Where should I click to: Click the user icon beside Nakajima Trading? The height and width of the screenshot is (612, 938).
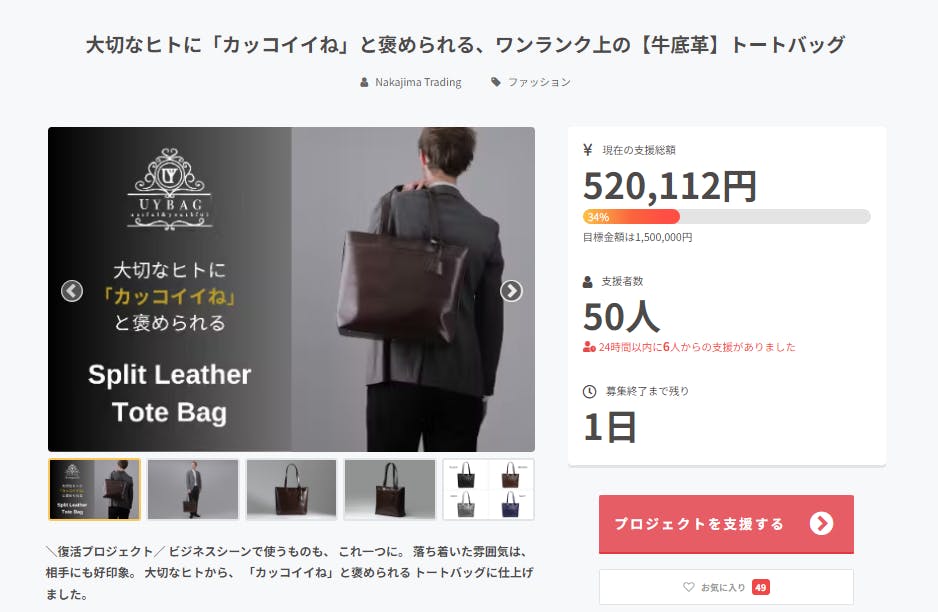tap(364, 83)
